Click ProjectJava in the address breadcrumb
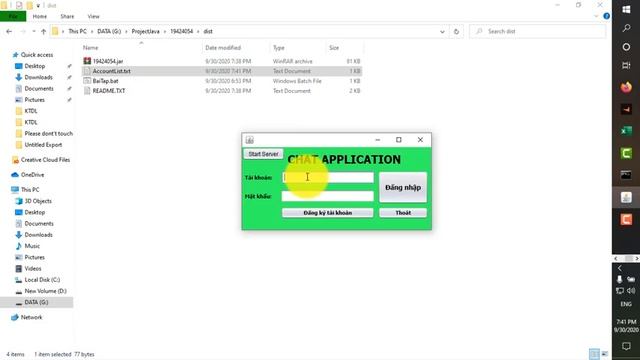This screenshot has height=360, width=640. click(x=145, y=31)
